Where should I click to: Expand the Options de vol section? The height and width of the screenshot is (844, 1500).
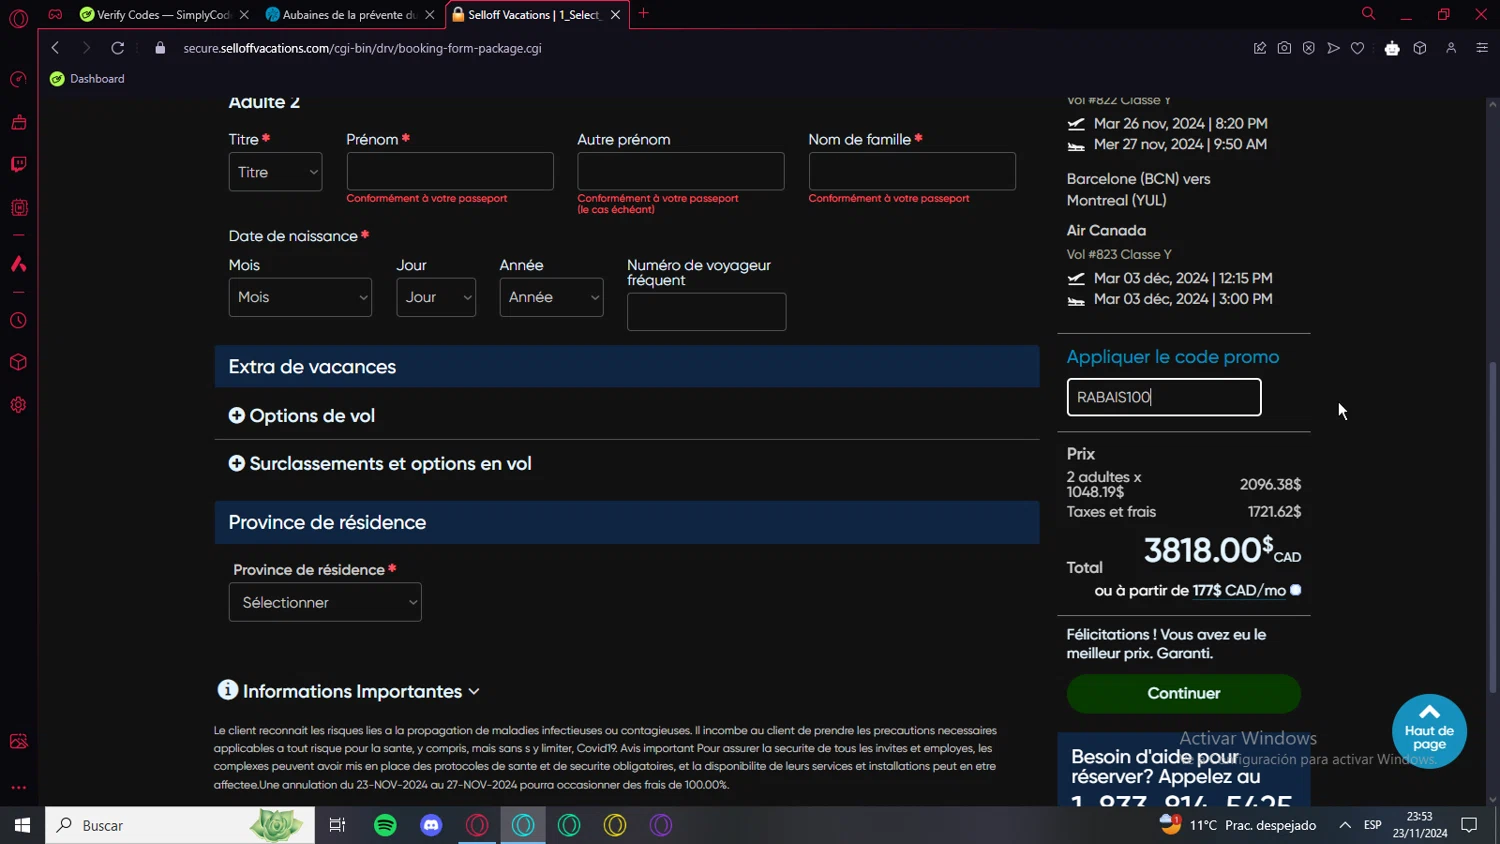tap(302, 416)
